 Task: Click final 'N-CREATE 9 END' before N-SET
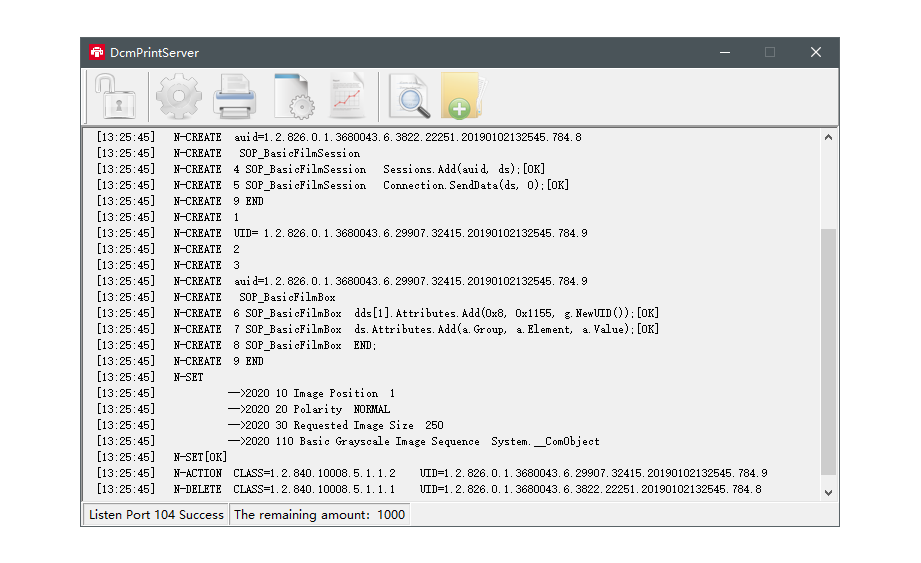click(180, 361)
